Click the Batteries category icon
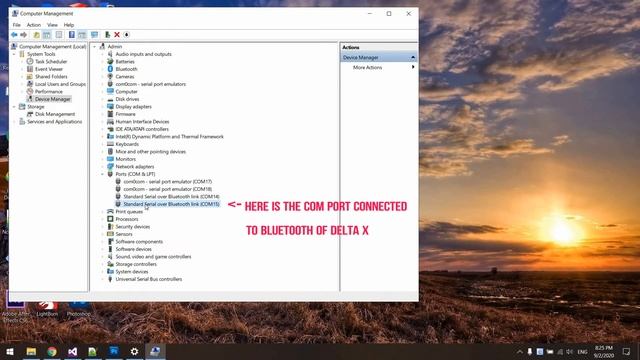The width and height of the screenshot is (640, 360). click(110, 62)
